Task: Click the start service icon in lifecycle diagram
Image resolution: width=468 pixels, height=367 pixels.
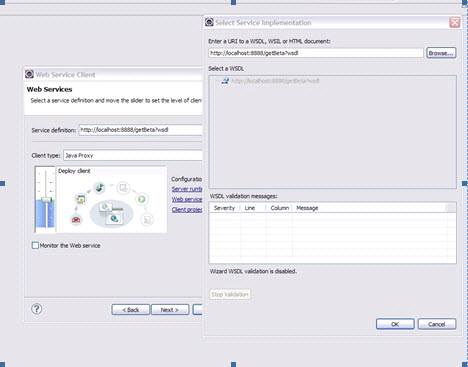Action: pos(142,199)
